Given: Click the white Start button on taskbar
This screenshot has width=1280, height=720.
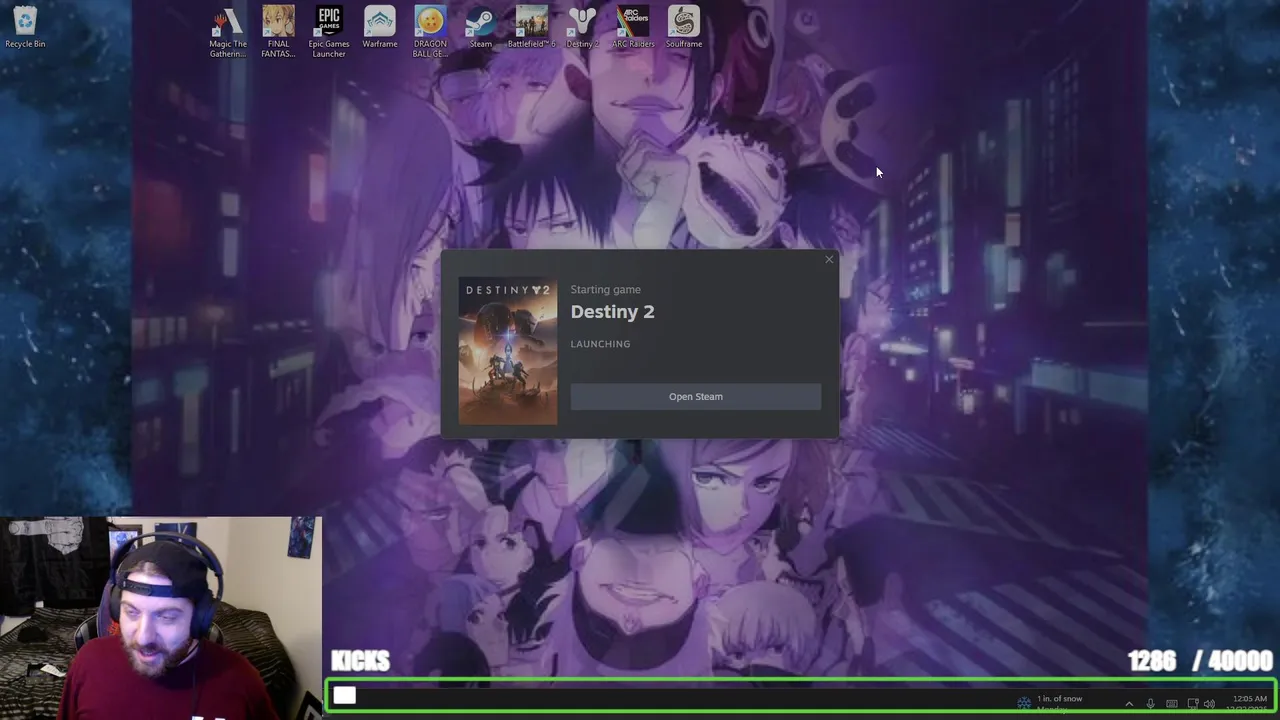Looking at the screenshot, I should point(344,696).
